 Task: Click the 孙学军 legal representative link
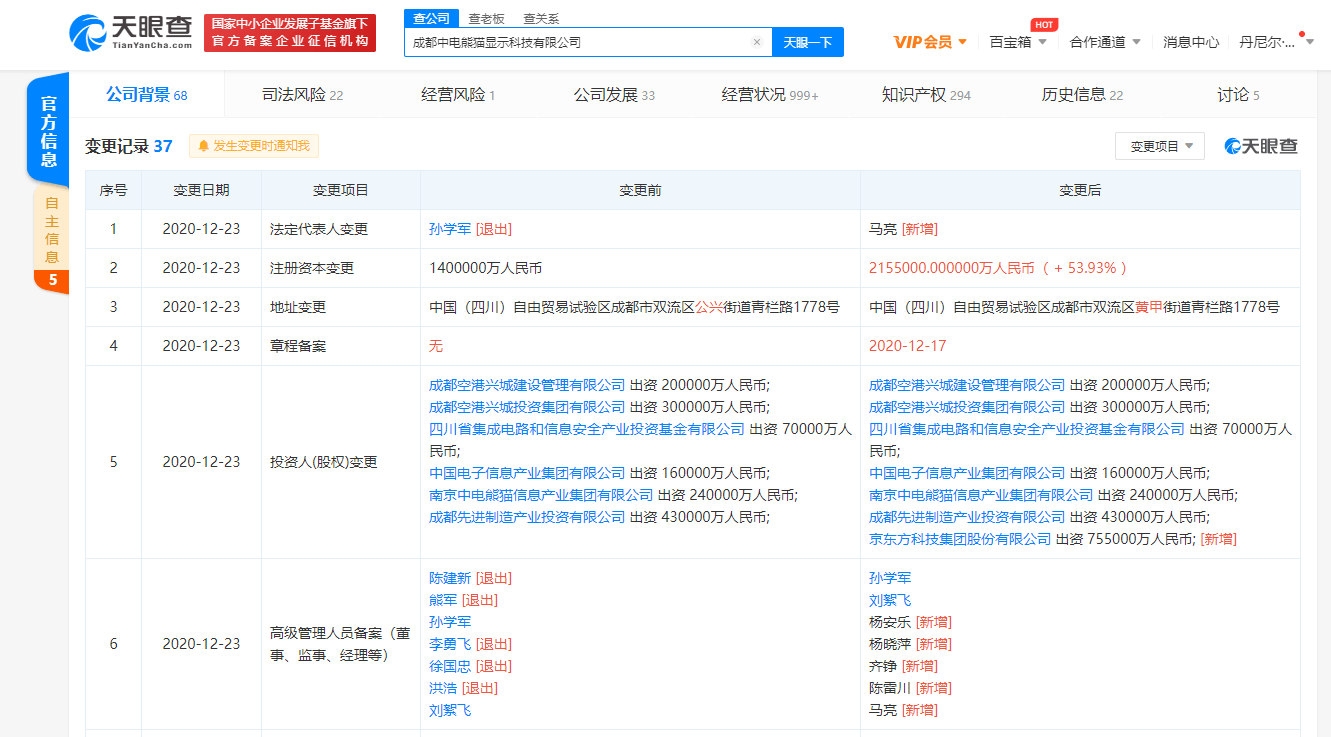[x=451, y=228]
